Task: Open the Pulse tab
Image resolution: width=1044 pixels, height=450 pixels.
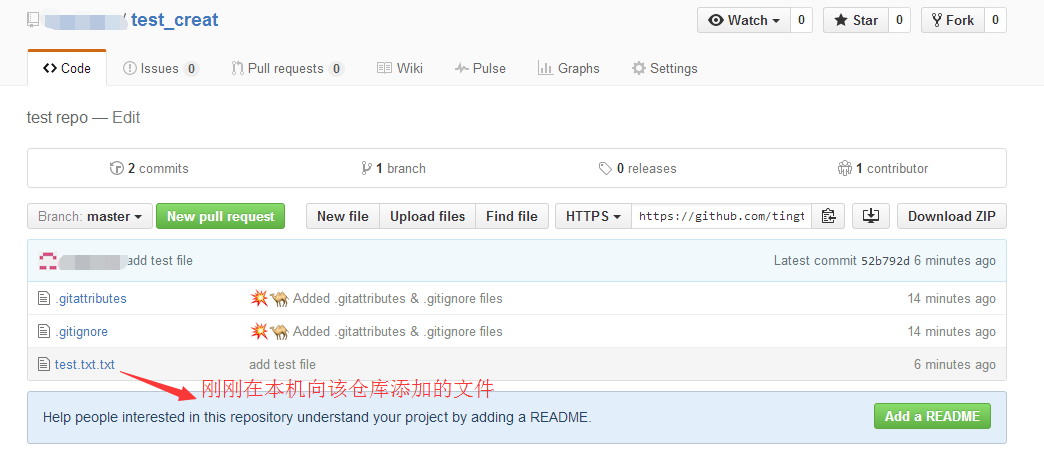Action: click(x=480, y=68)
